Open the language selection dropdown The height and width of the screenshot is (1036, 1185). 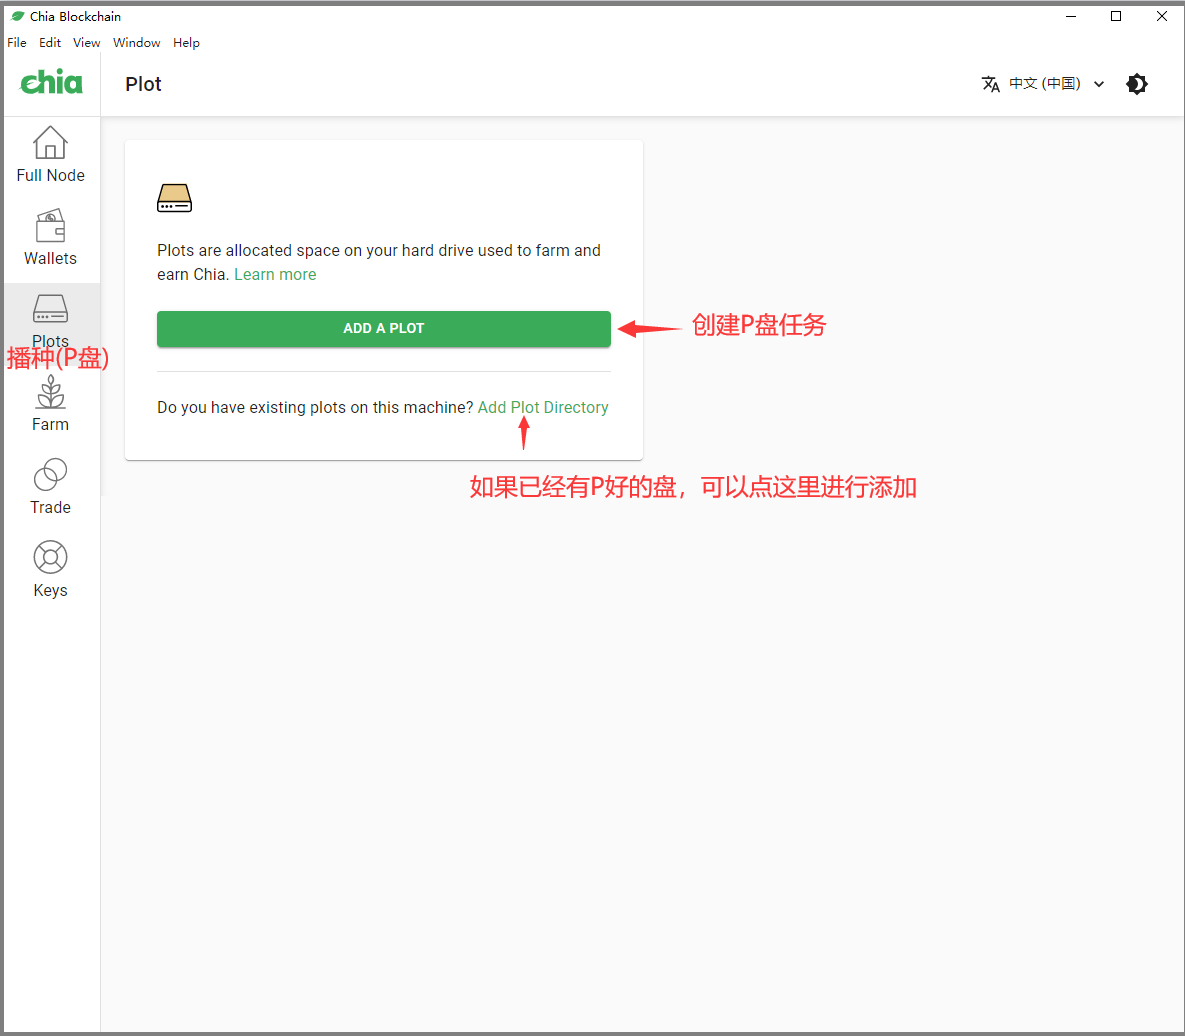point(1099,84)
